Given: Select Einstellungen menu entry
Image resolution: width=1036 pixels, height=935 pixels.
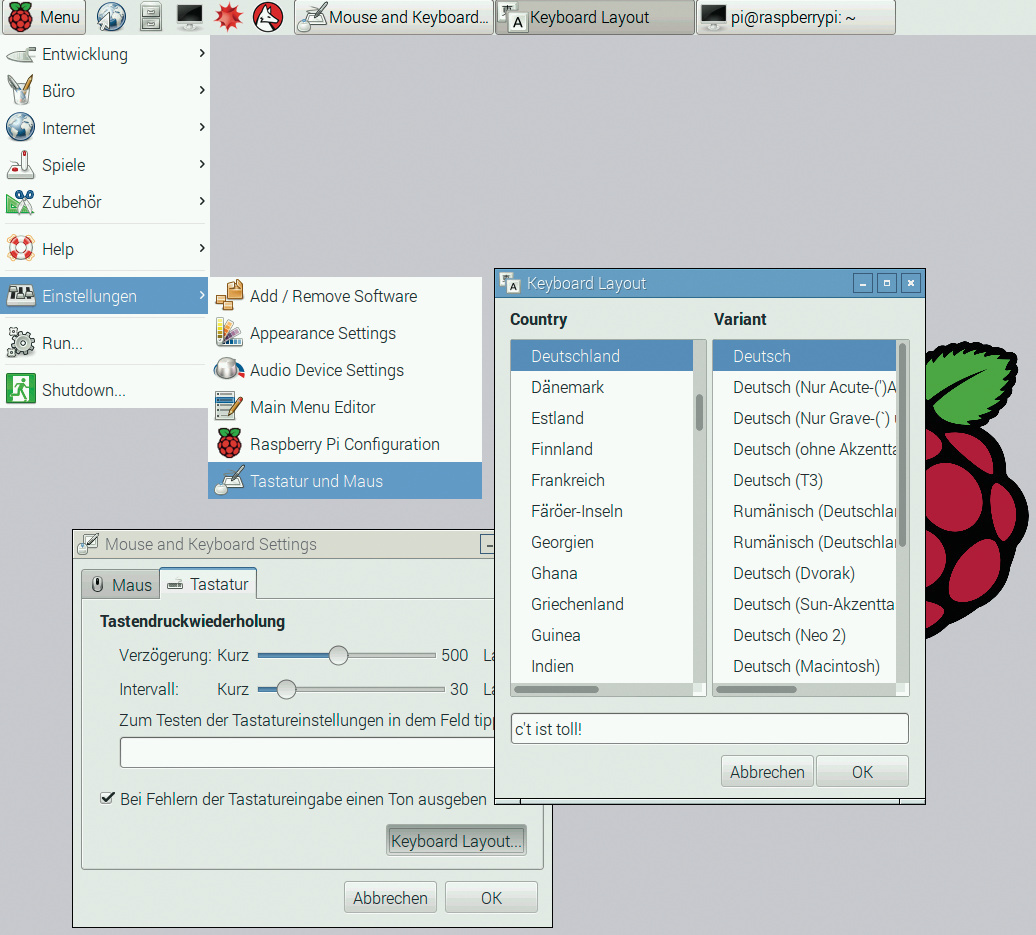Looking at the screenshot, I should (104, 296).
